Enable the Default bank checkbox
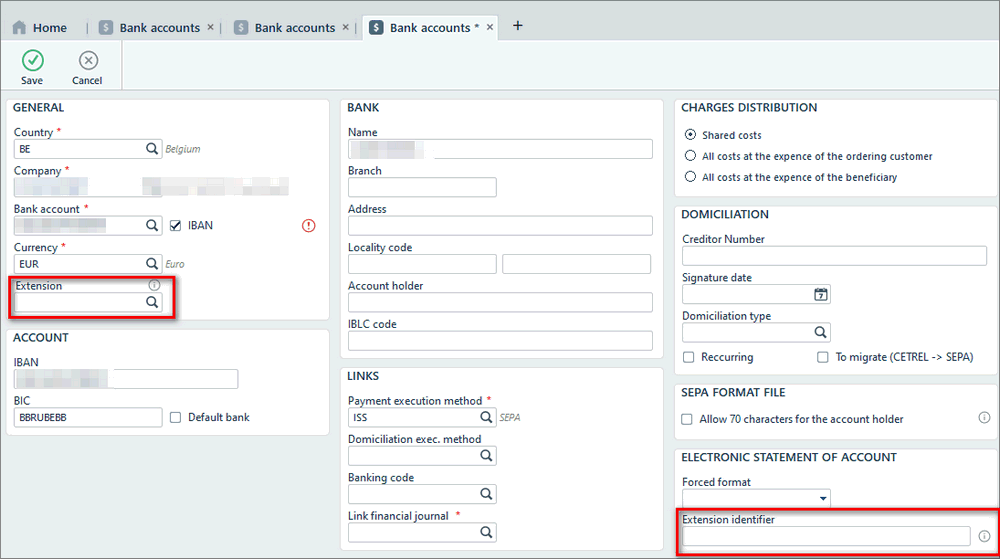This screenshot has width=1000, height=559. click(176, 417)
